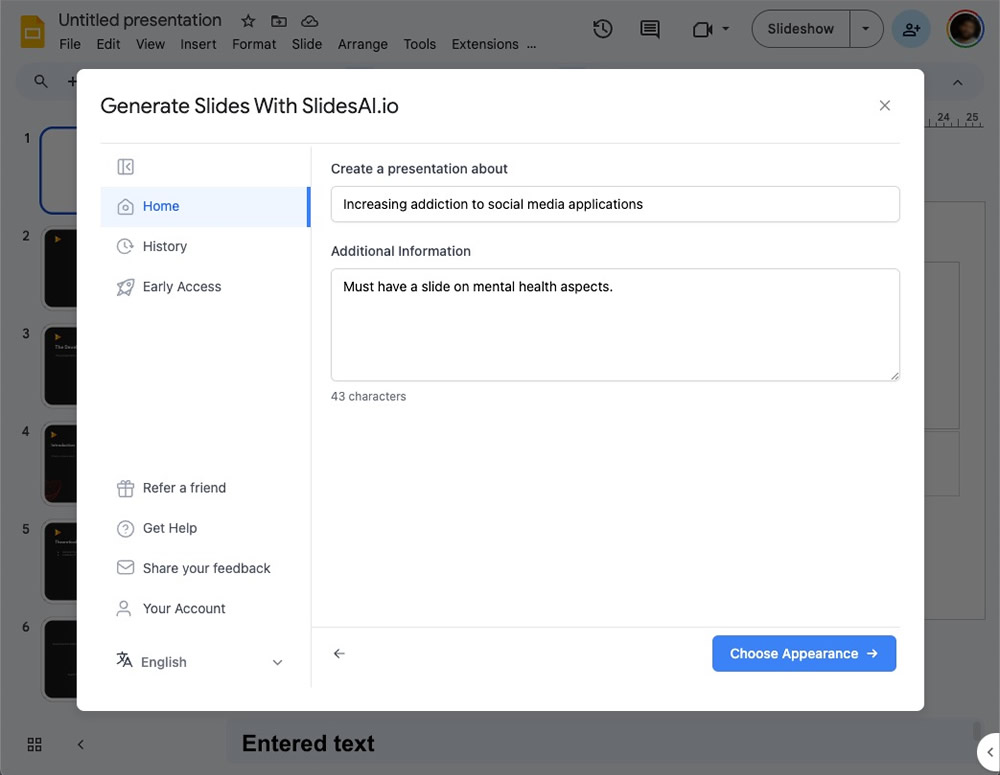Click the History clock icon
This screenshot has width=1000, height=775.
click(126, 247)
